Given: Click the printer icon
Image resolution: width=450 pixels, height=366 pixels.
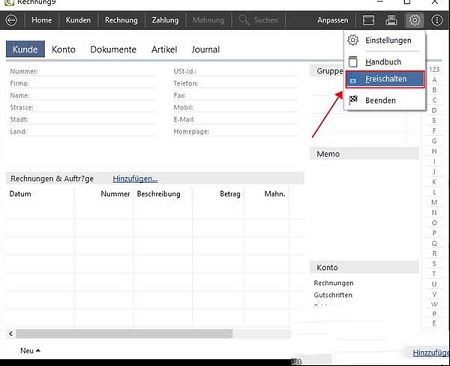Looking at the screenshot, I should pos(391,20).
